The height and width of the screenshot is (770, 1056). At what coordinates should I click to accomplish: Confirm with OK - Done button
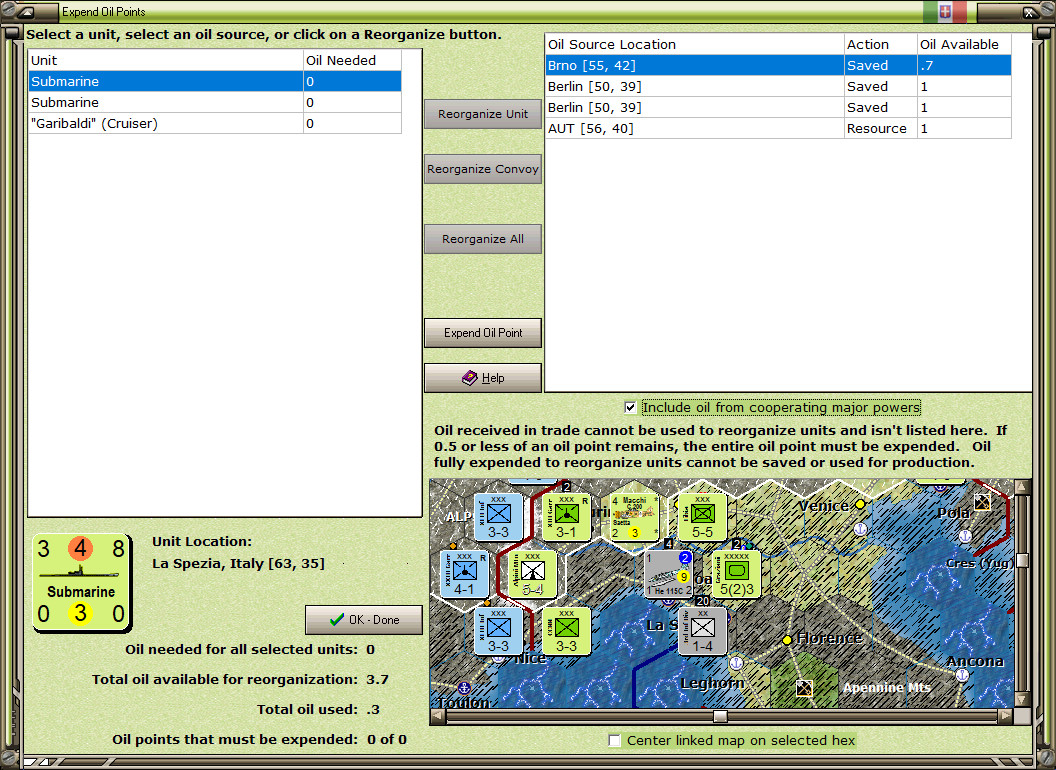tap(364, 620)
